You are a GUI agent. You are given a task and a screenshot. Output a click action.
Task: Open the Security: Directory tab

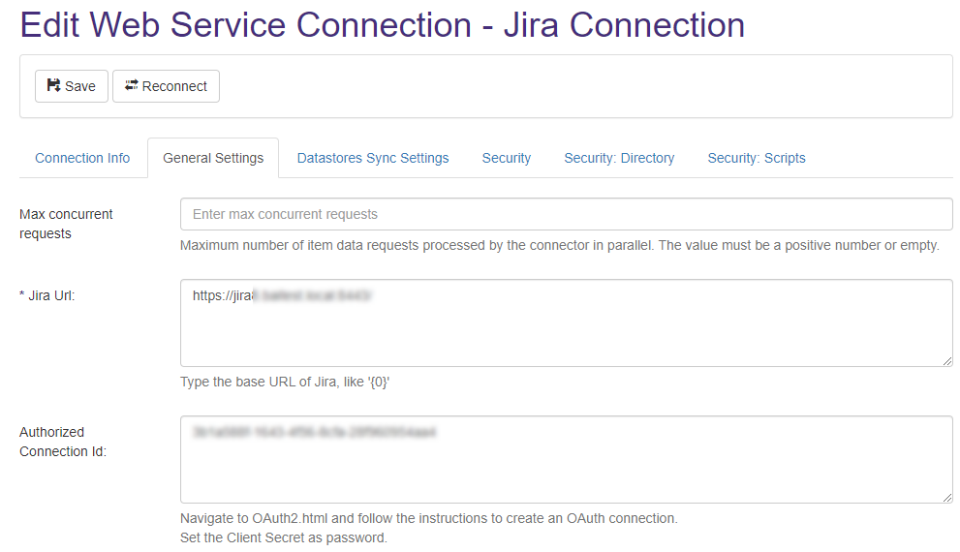(619, 158)
